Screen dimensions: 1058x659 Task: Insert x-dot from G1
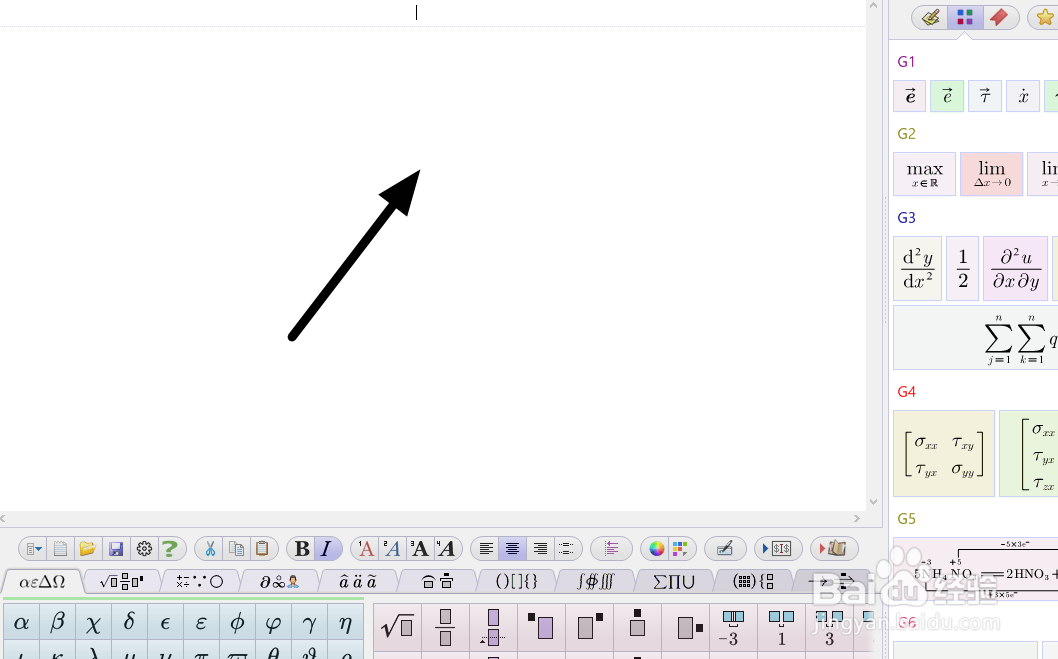point(1023,96)
